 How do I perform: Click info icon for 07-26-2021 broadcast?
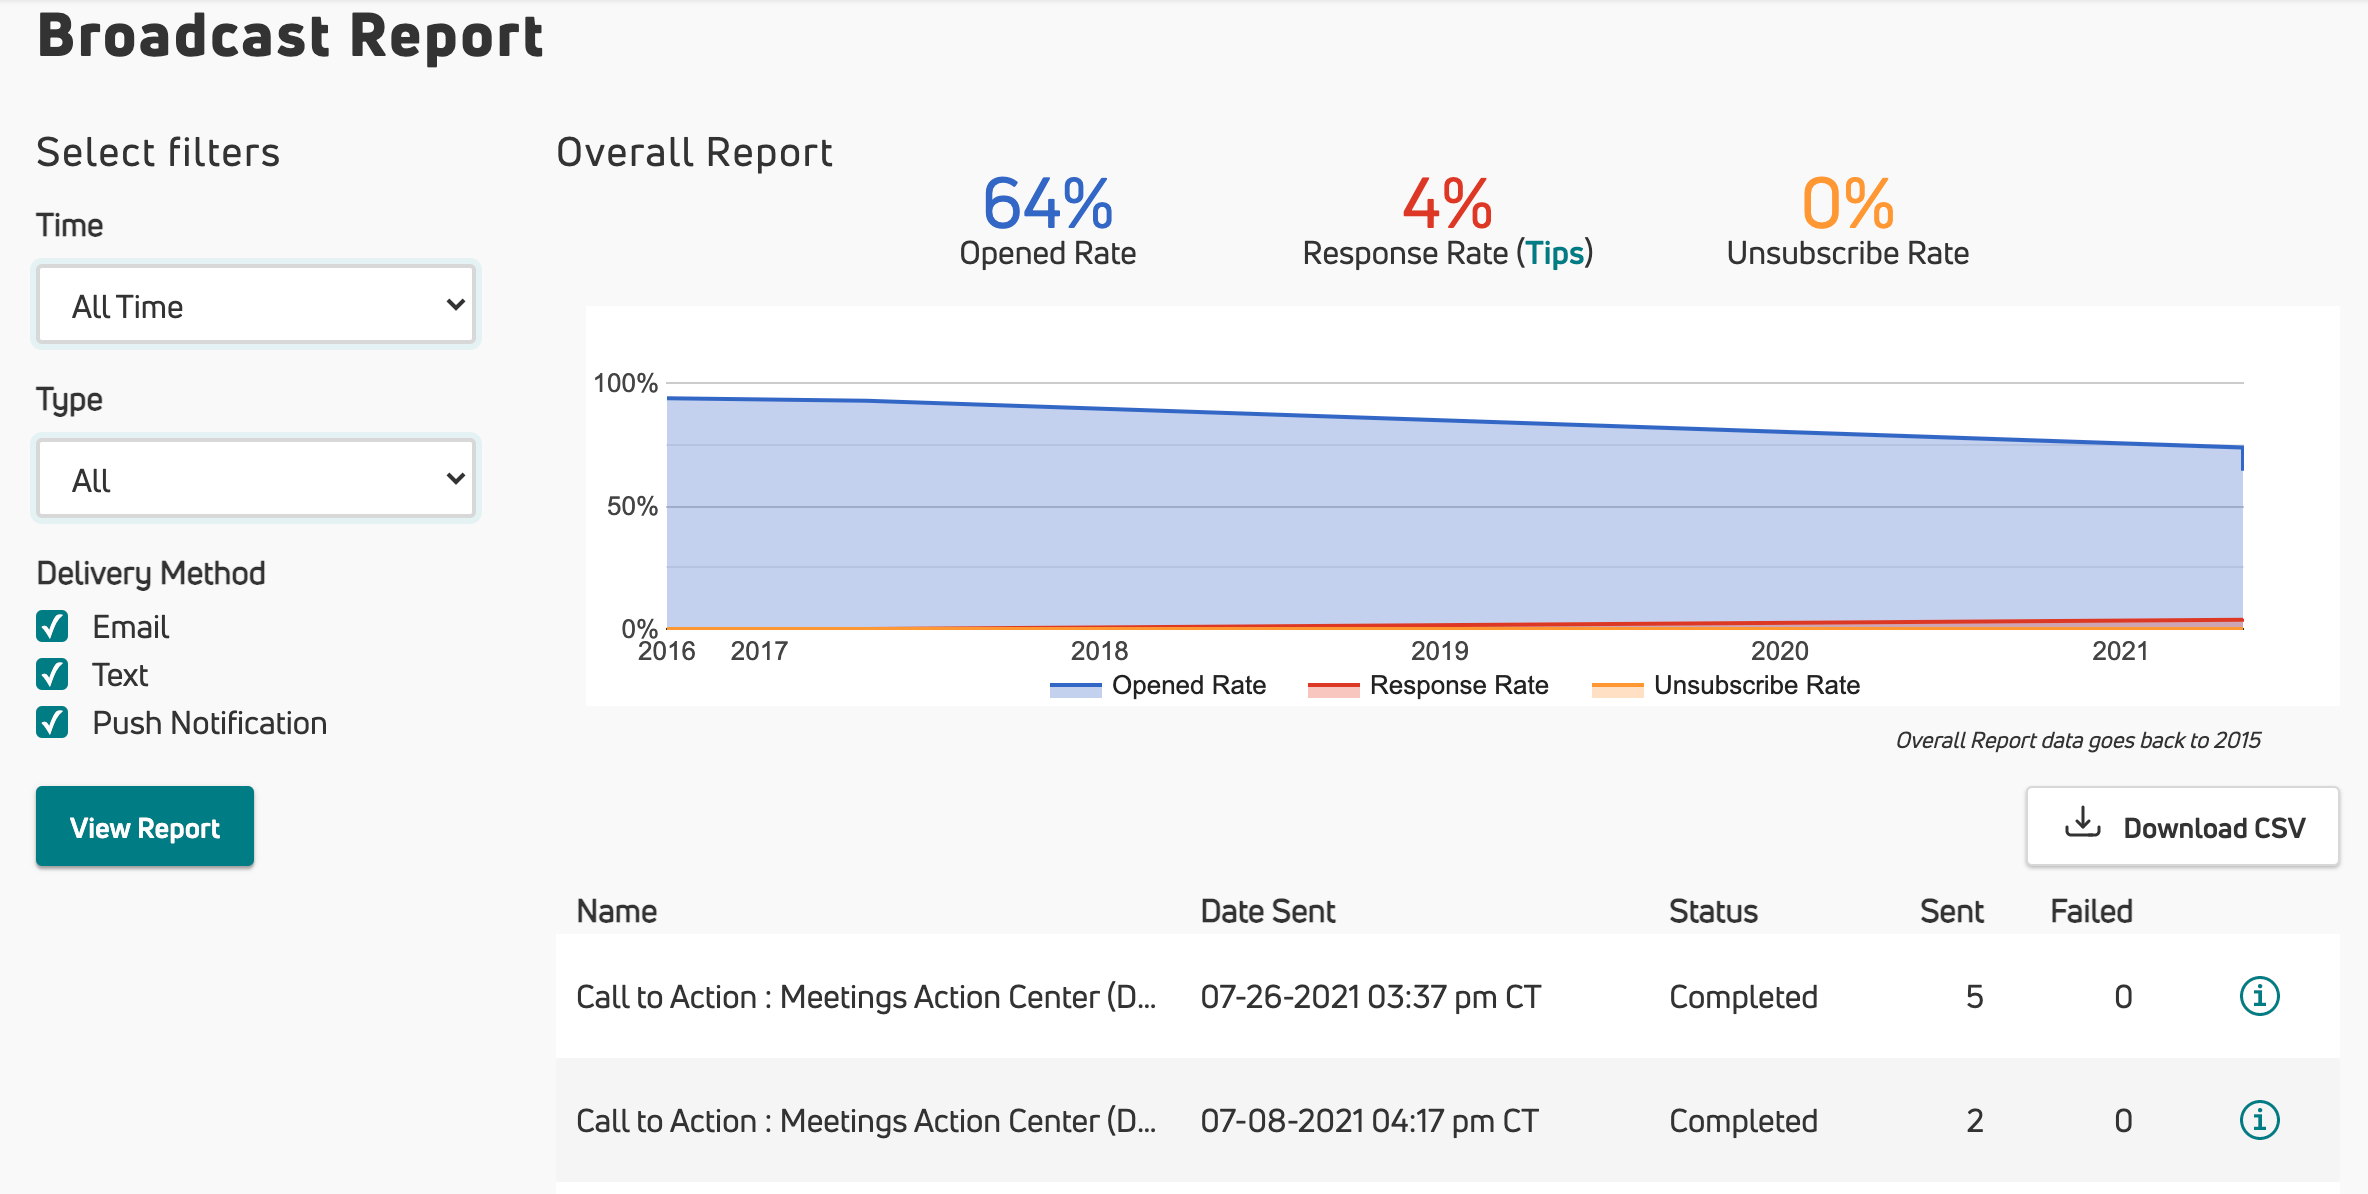coord(2259,996)
